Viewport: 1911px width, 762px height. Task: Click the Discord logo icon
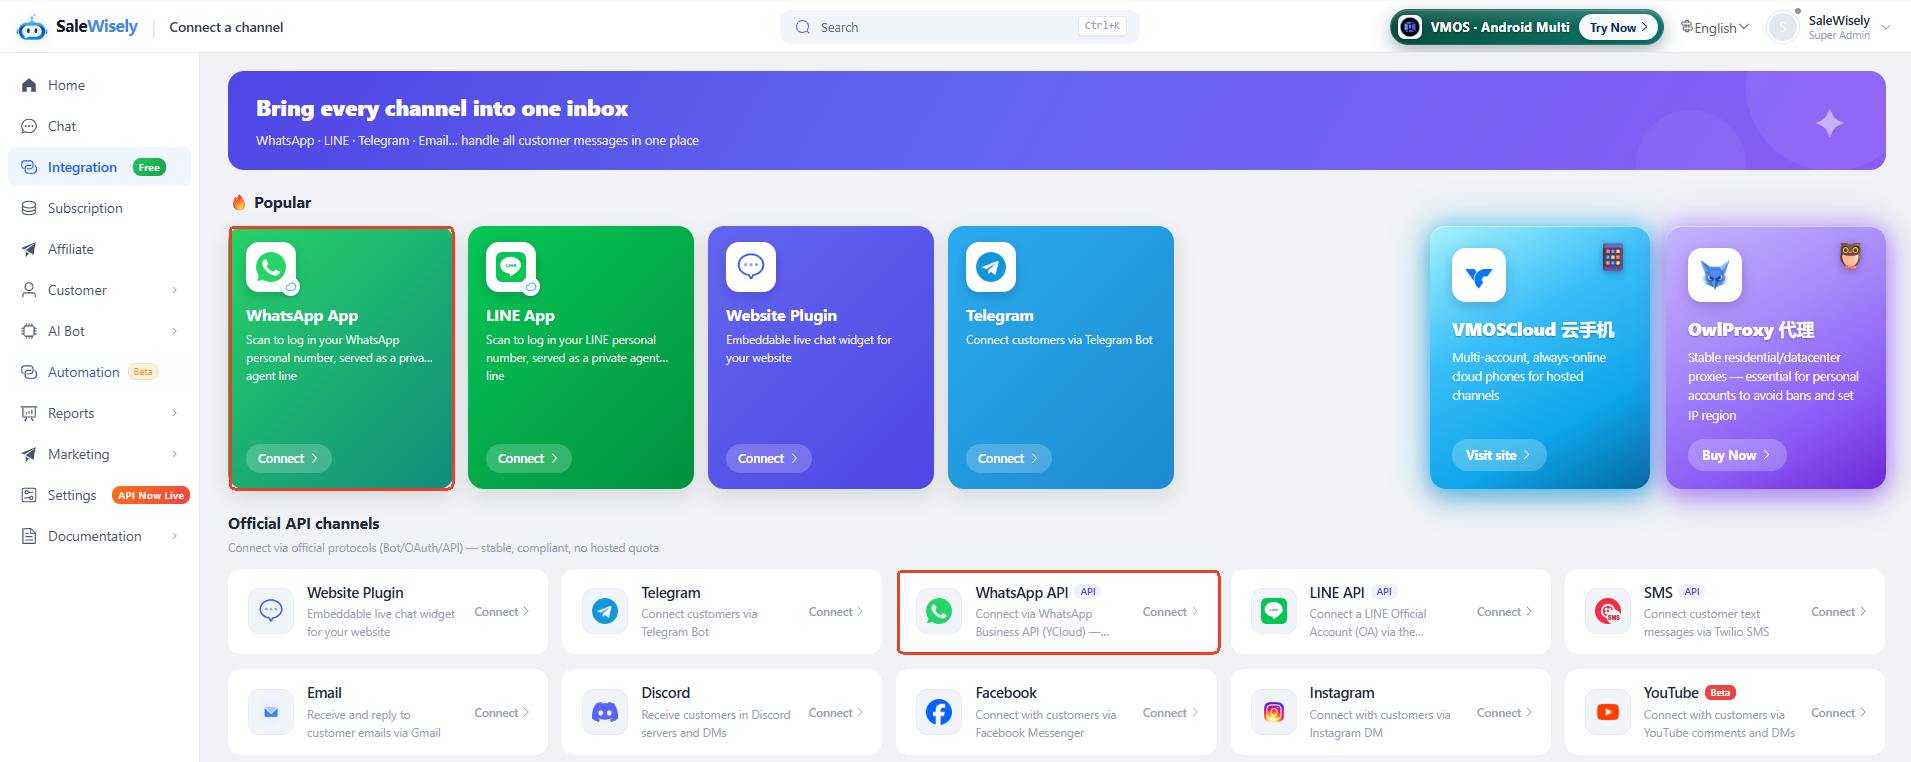point(605,712)
